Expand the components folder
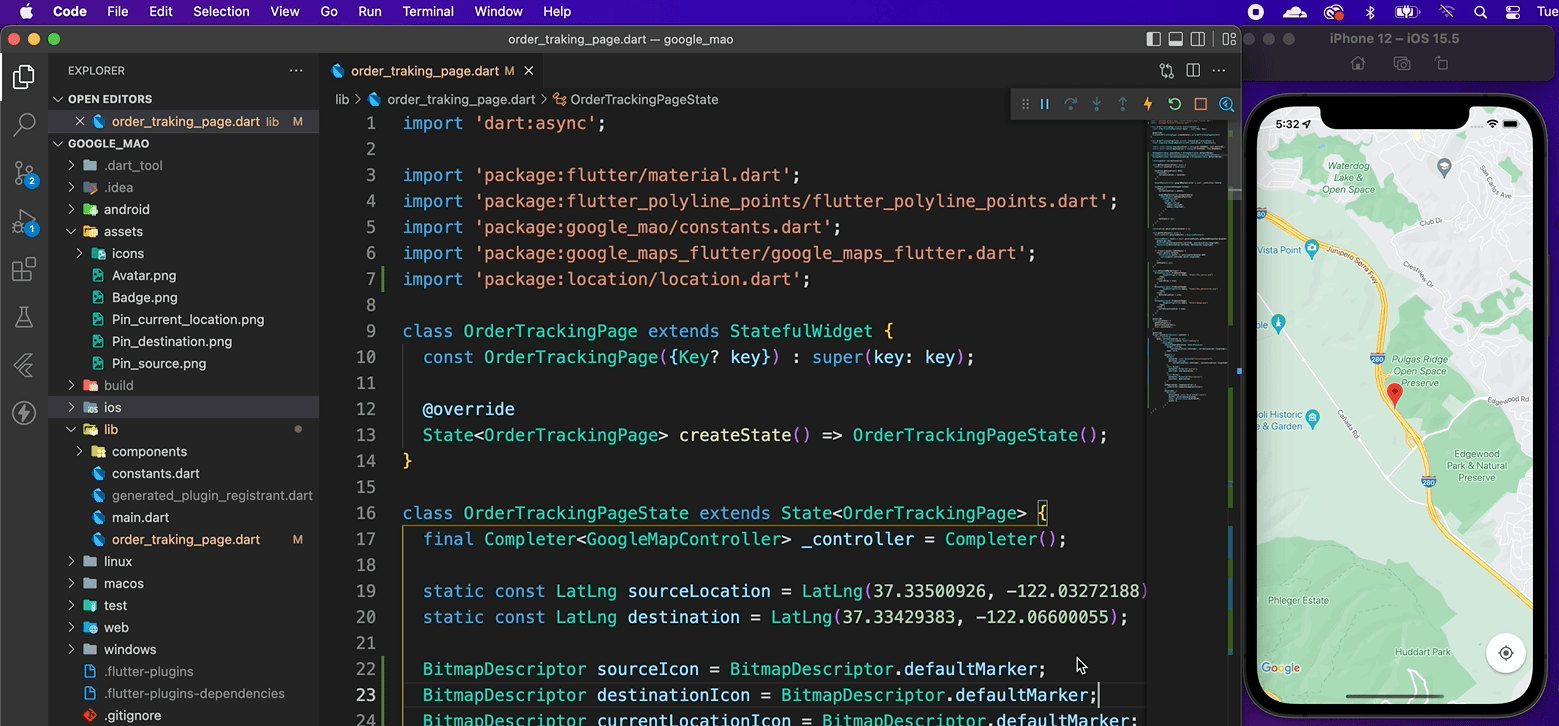 tap(149, 451)
